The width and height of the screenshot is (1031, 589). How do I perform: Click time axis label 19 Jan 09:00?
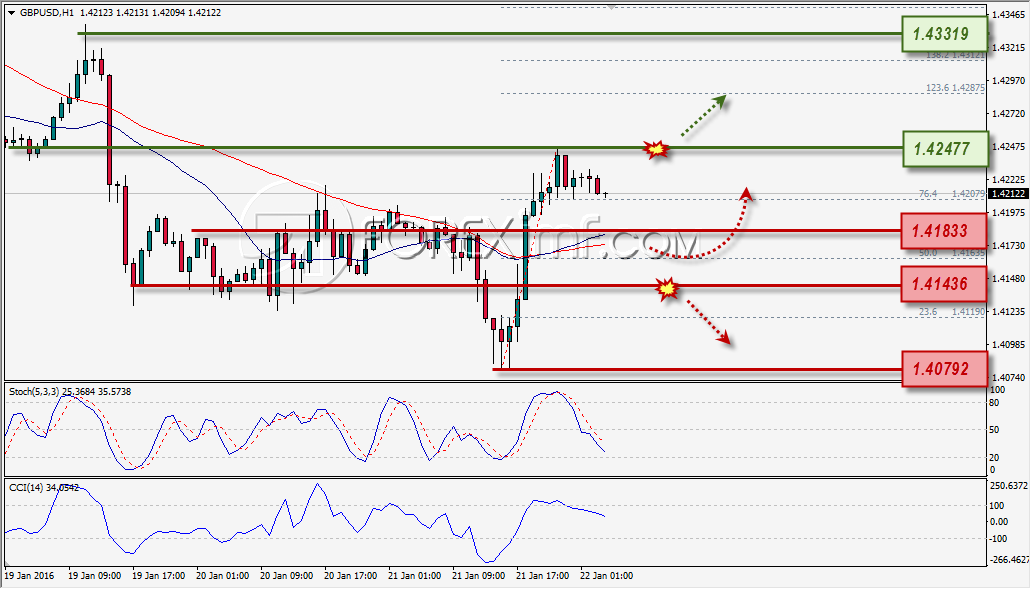tap(94, 575)
